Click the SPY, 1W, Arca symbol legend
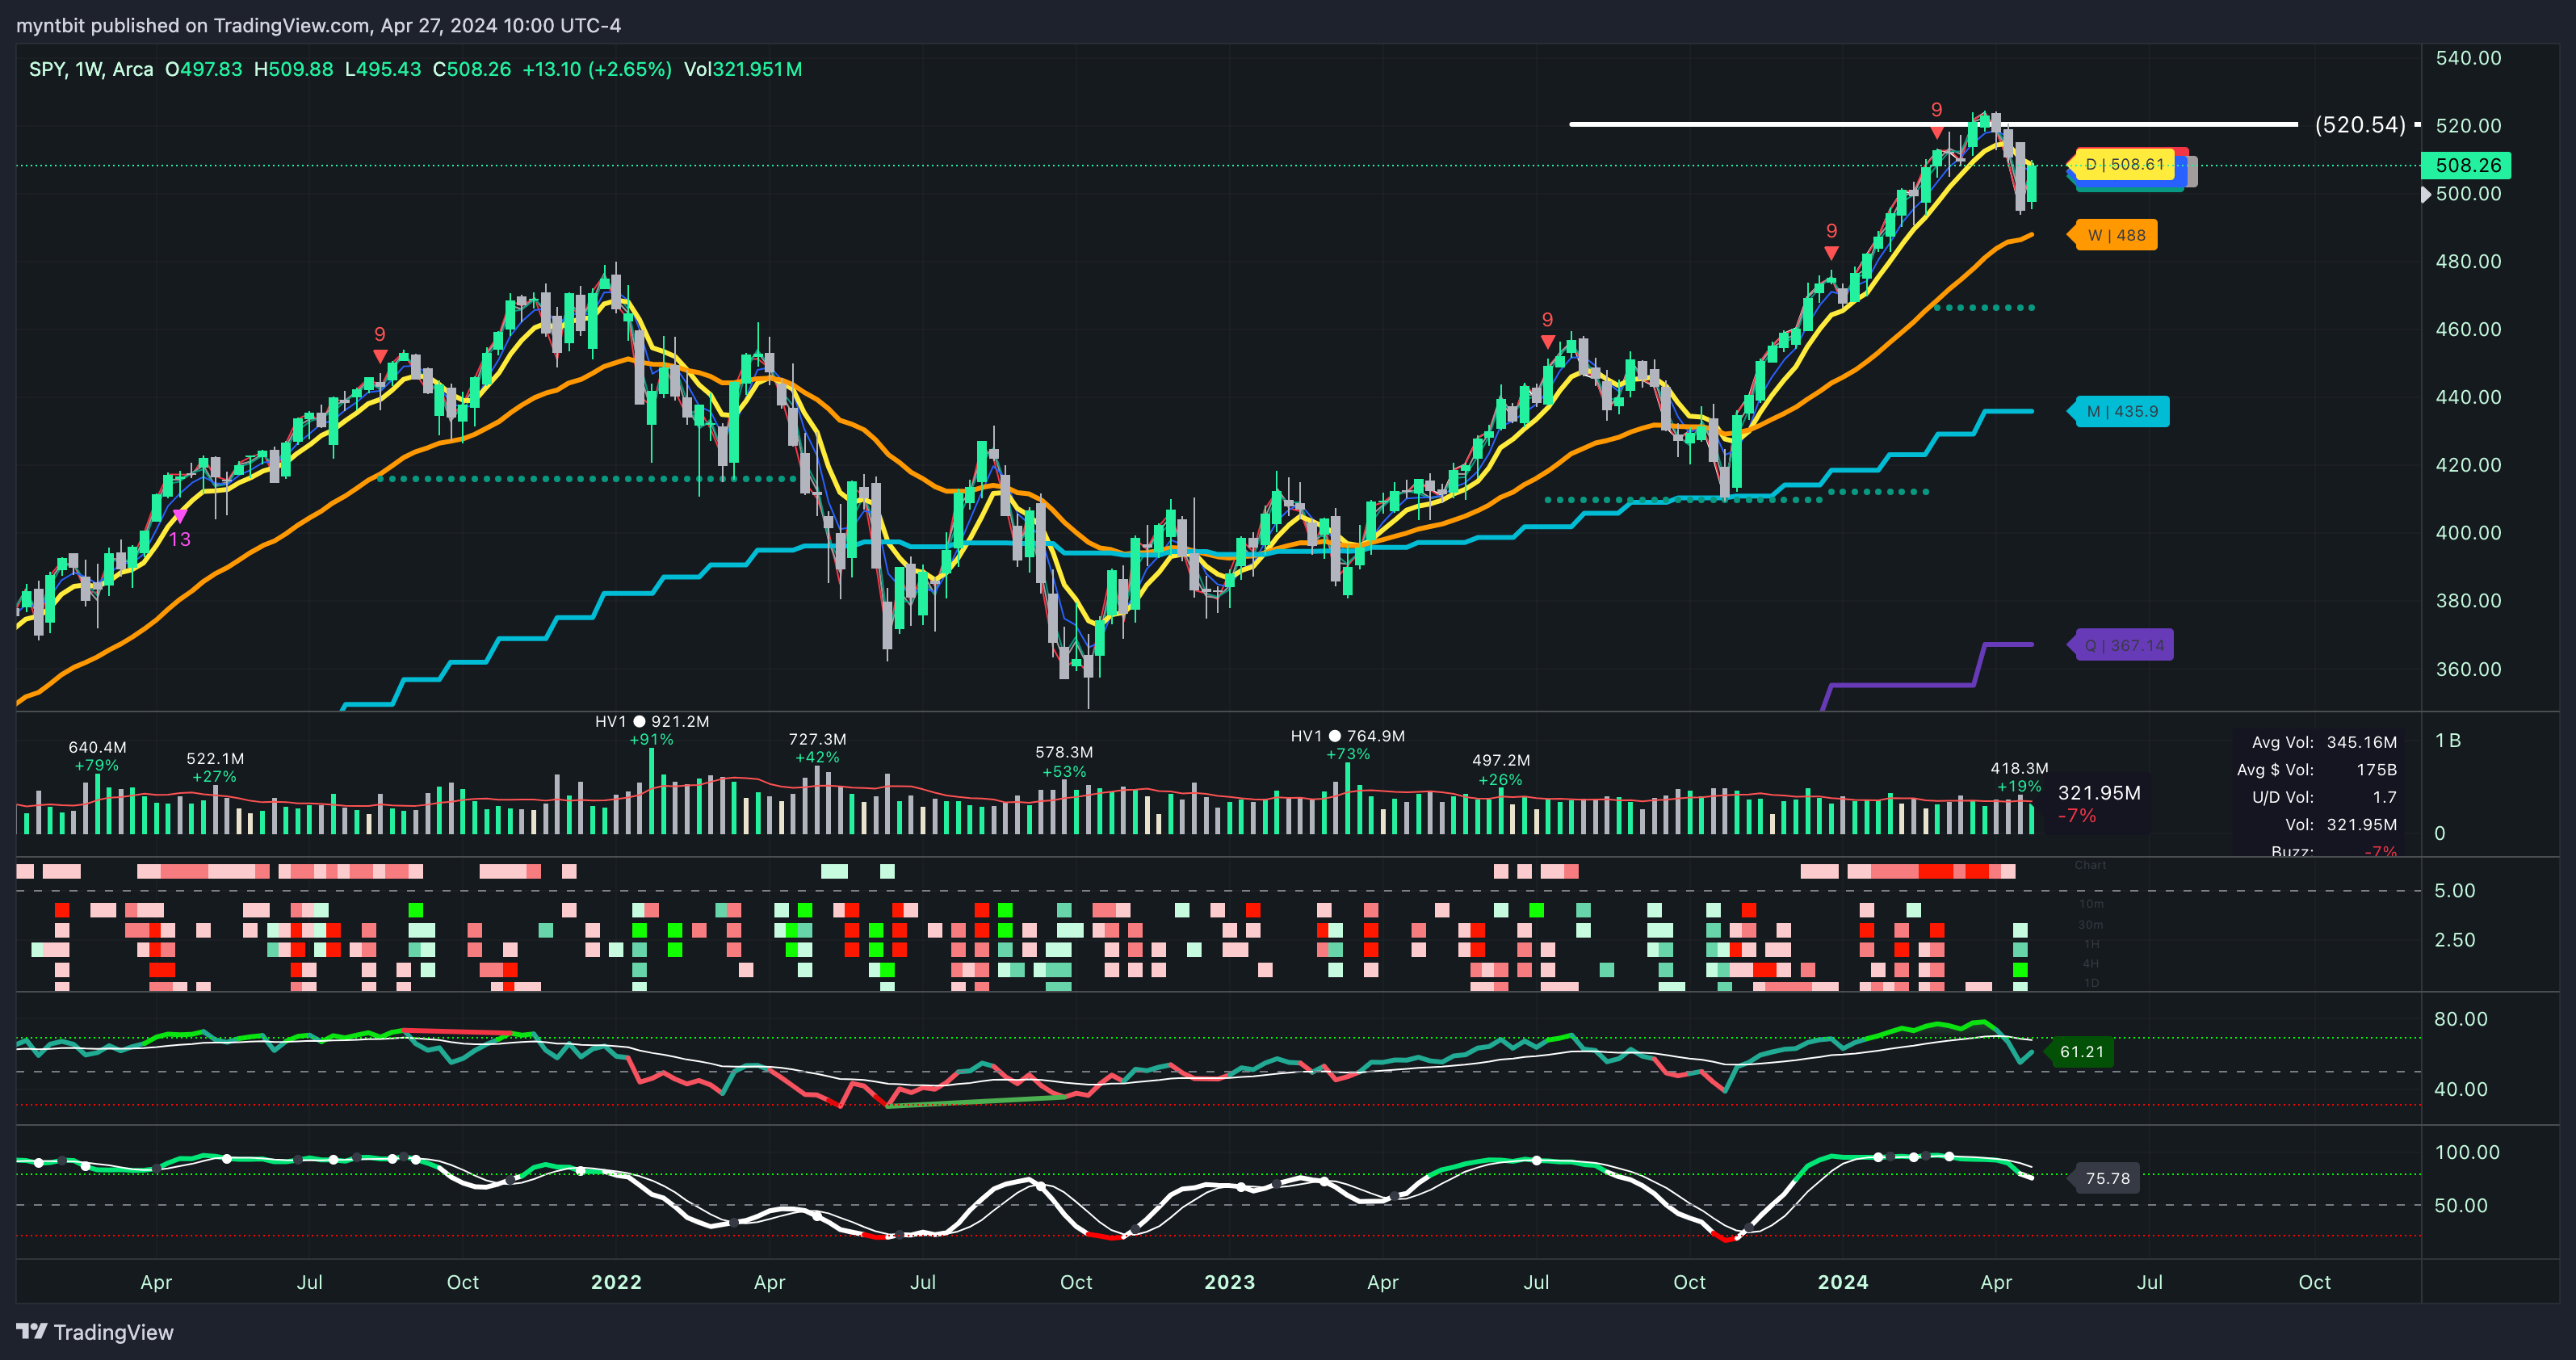 tap(91, 69)
